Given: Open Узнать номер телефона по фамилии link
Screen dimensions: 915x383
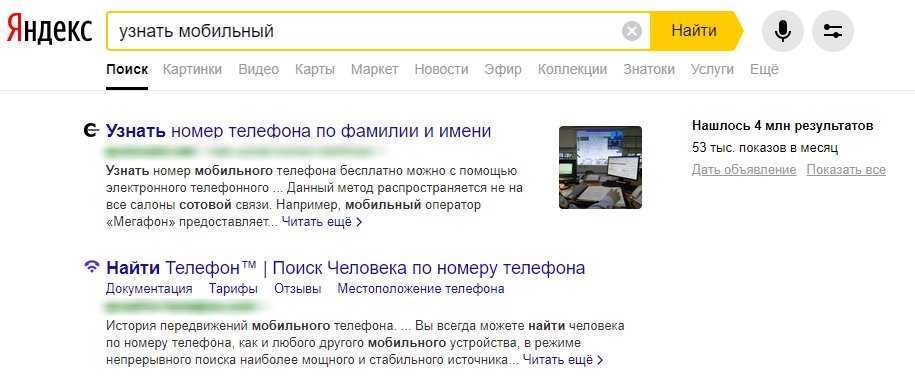Looking at the screenshot, I should point(299,131).
